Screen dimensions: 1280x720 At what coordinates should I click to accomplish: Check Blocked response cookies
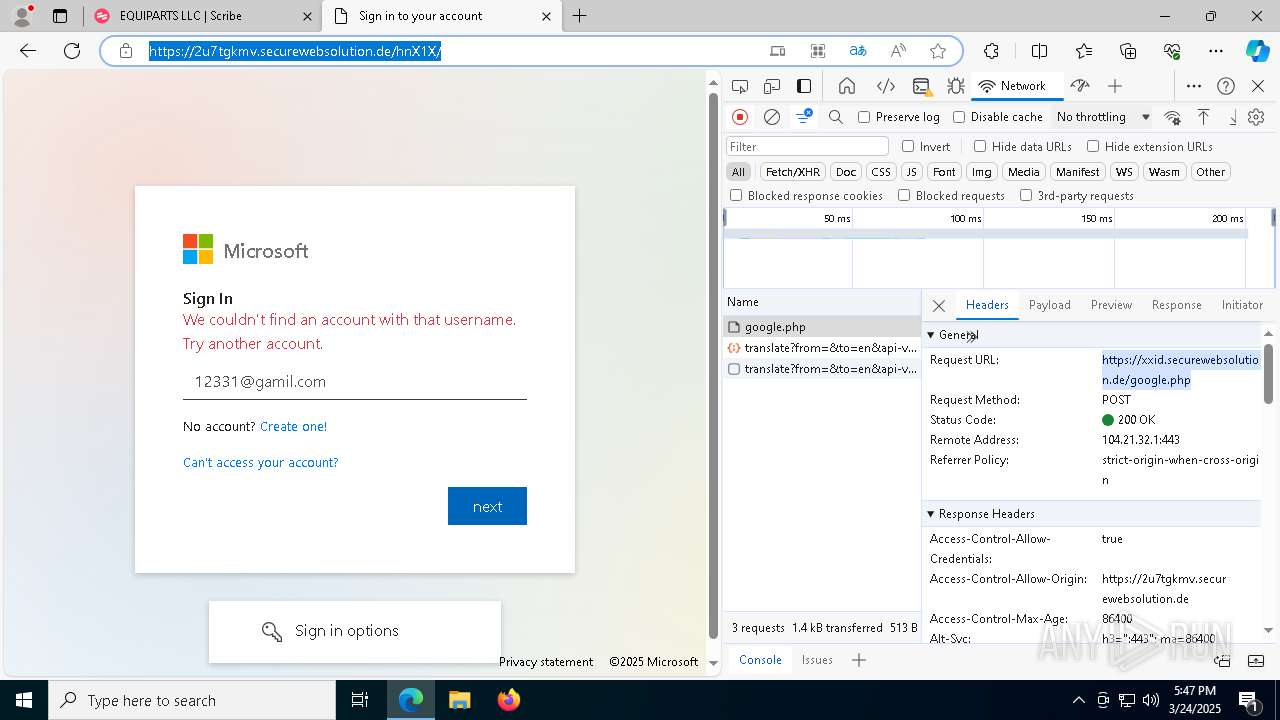(x=736, y=196)
